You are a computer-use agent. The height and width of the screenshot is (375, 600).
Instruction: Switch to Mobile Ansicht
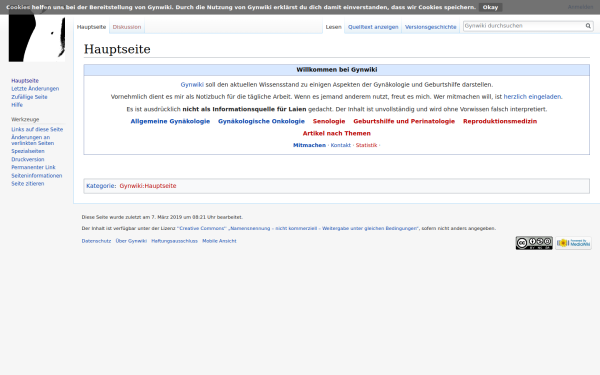tap(219, 241)
